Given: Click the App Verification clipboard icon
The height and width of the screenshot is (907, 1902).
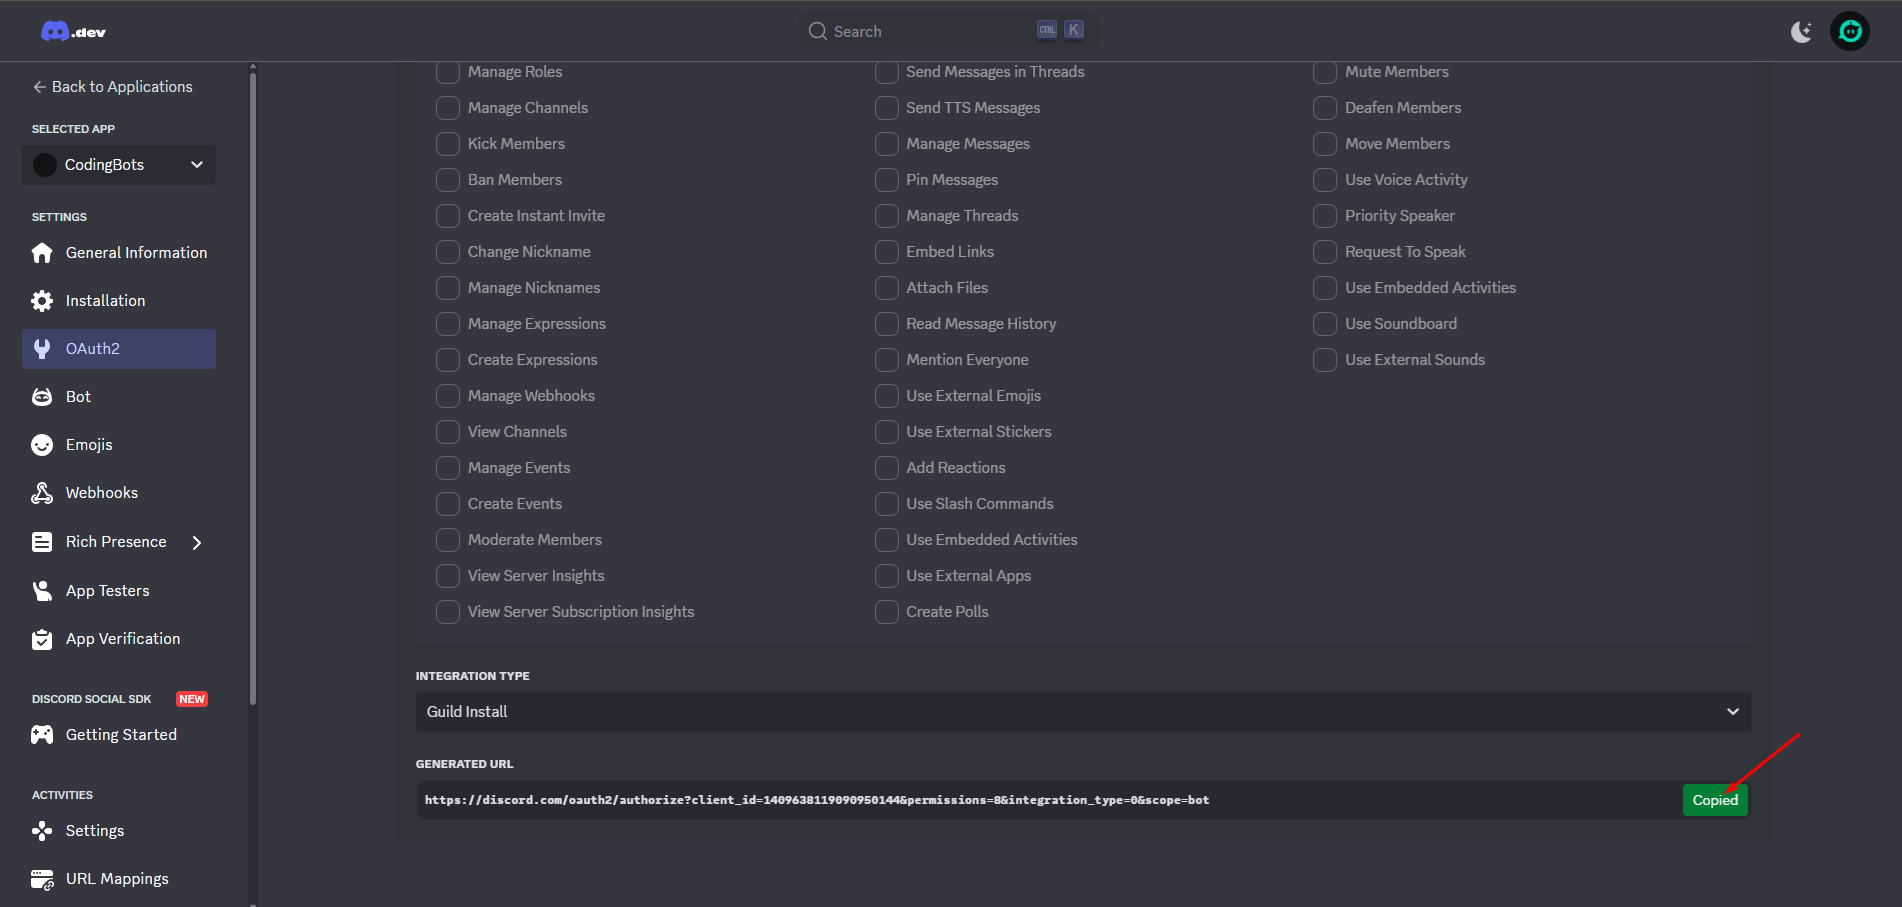Looking at the screenshot, I should (x=42, y=639).
